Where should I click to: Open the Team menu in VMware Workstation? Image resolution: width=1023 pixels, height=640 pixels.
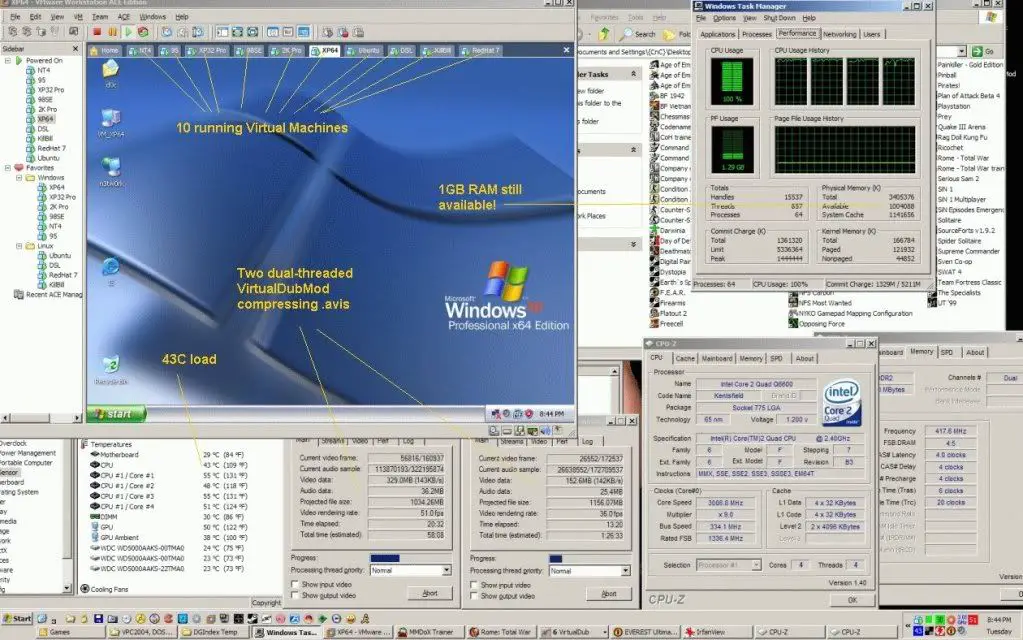[x=100, y=16]
